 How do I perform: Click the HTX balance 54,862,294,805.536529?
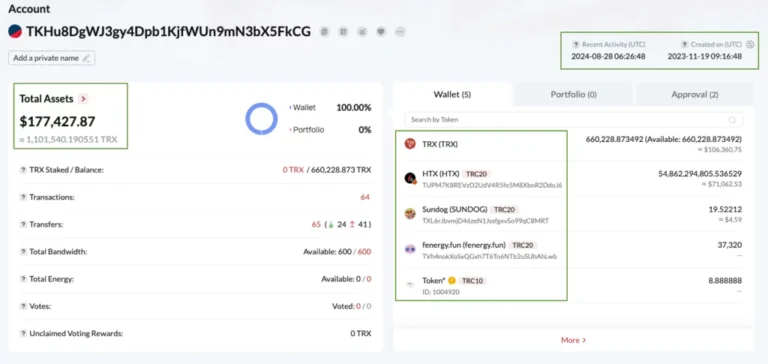coord(700,173)
